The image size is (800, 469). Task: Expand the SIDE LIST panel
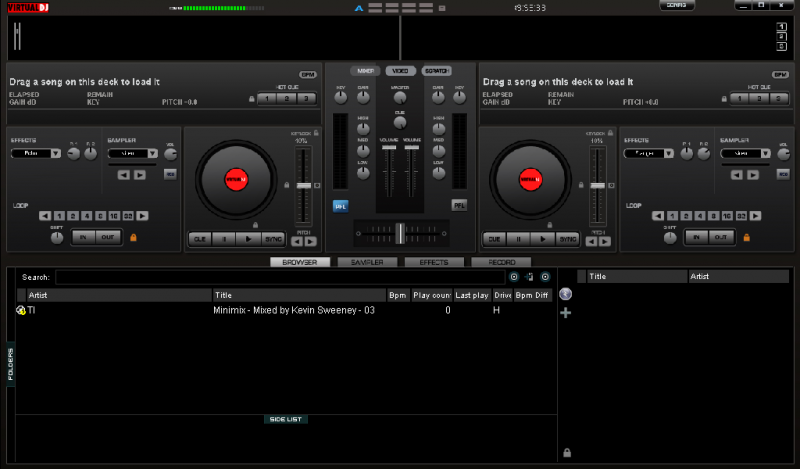click(x=286, y=419)
